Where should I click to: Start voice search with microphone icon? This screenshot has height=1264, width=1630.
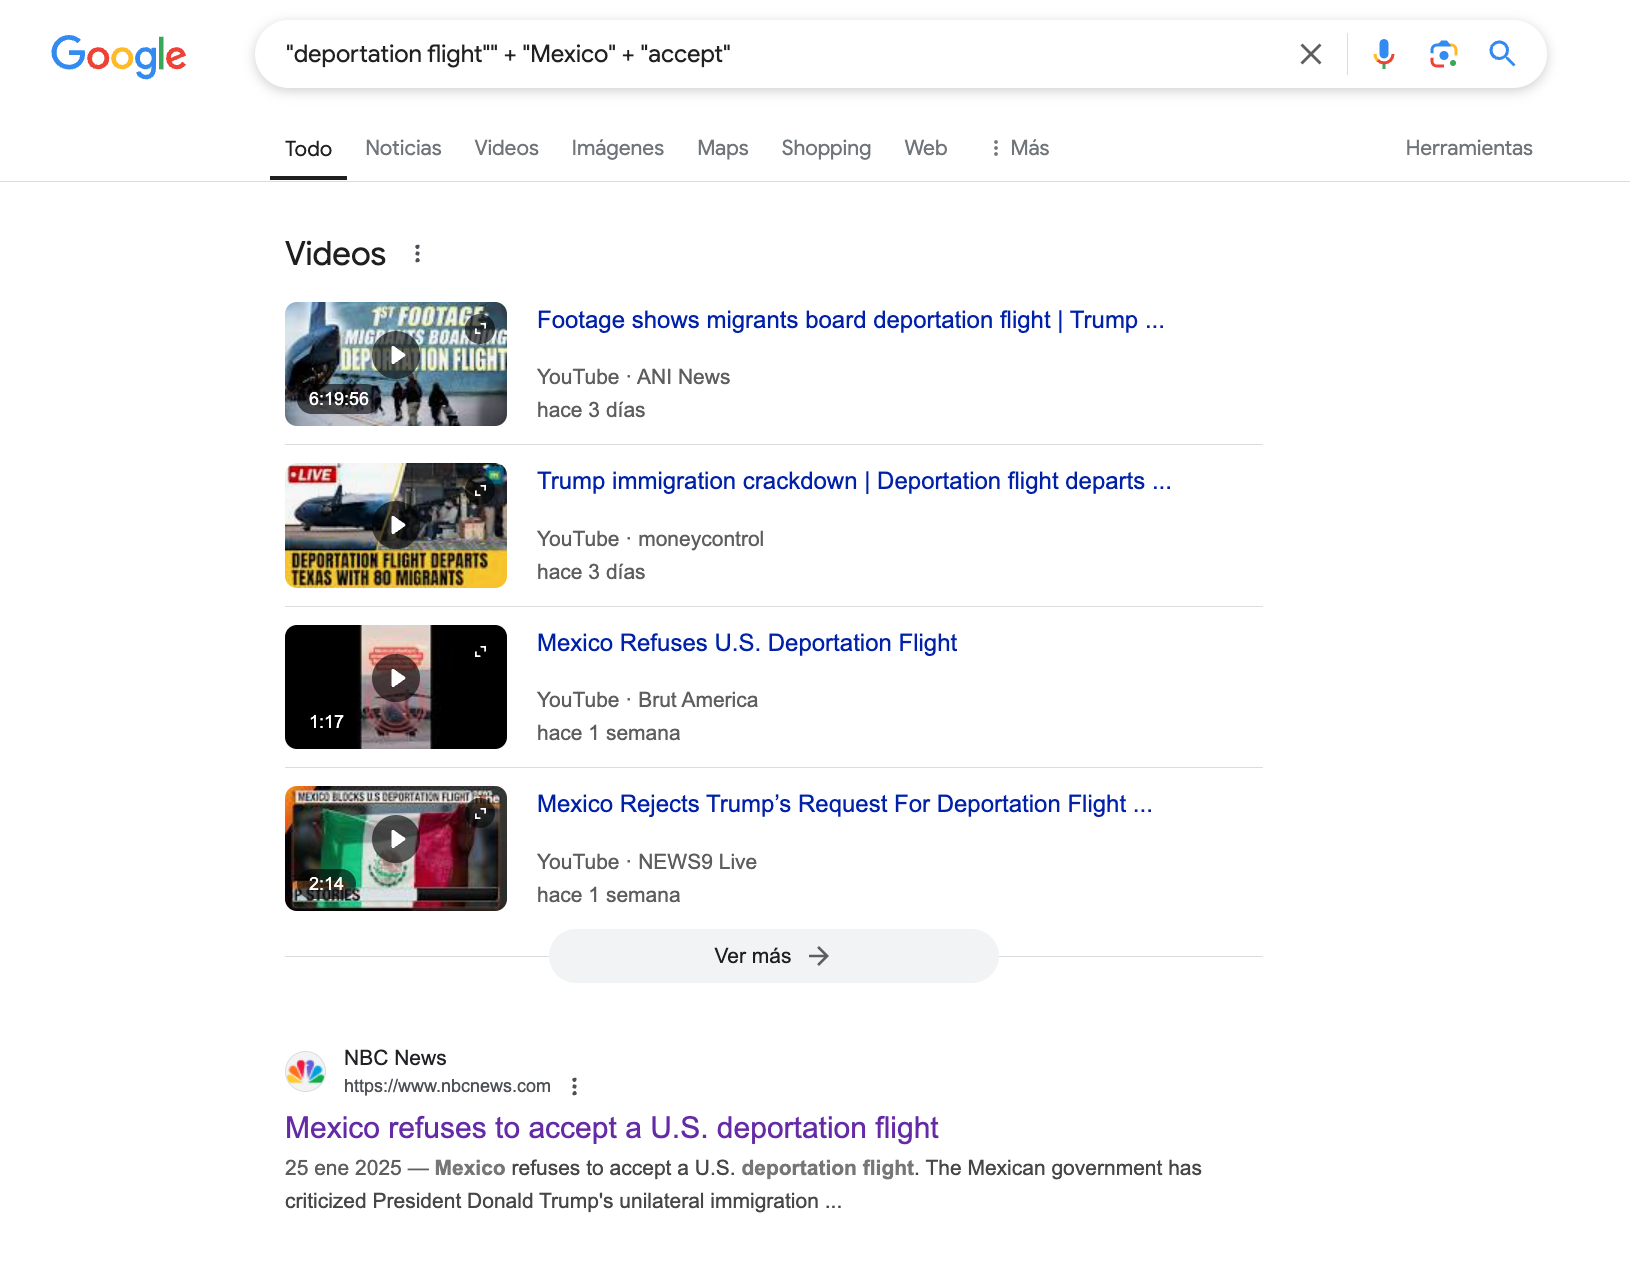[1383, 54]
